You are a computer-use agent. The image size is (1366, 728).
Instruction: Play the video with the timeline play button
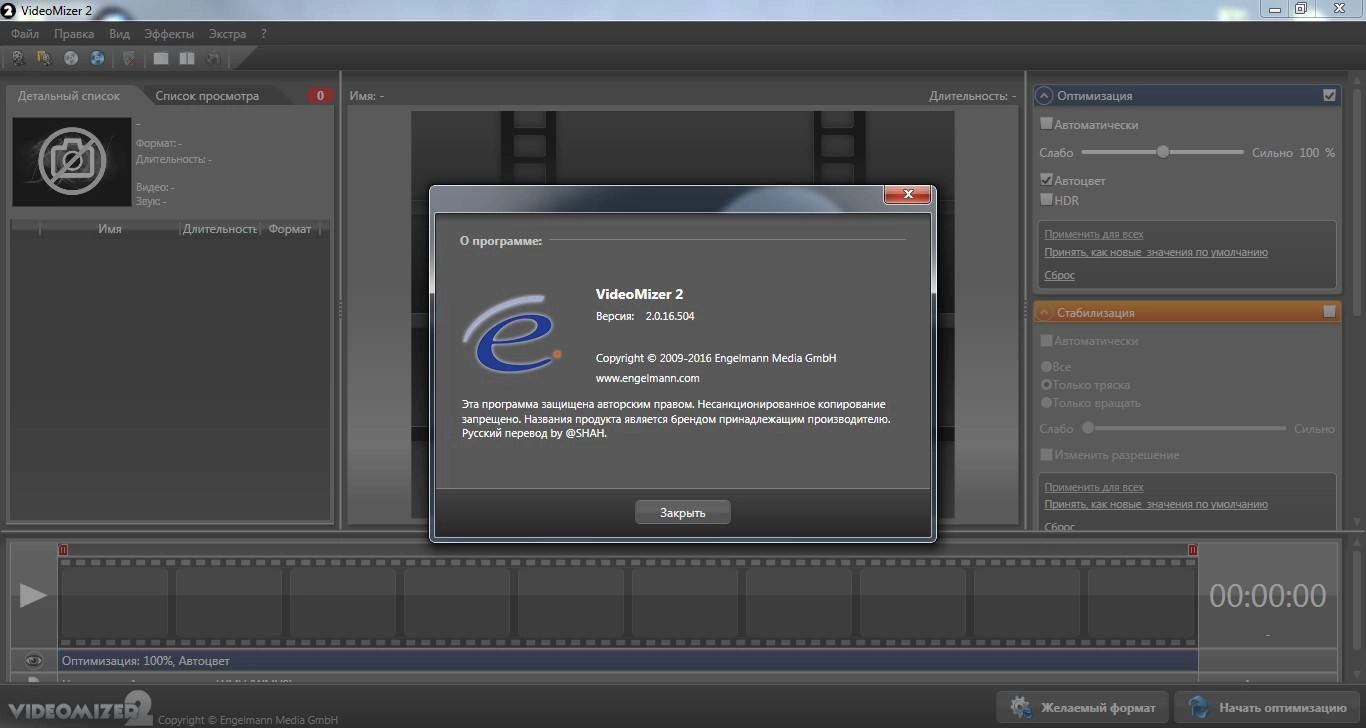click(x=33, y=595)
